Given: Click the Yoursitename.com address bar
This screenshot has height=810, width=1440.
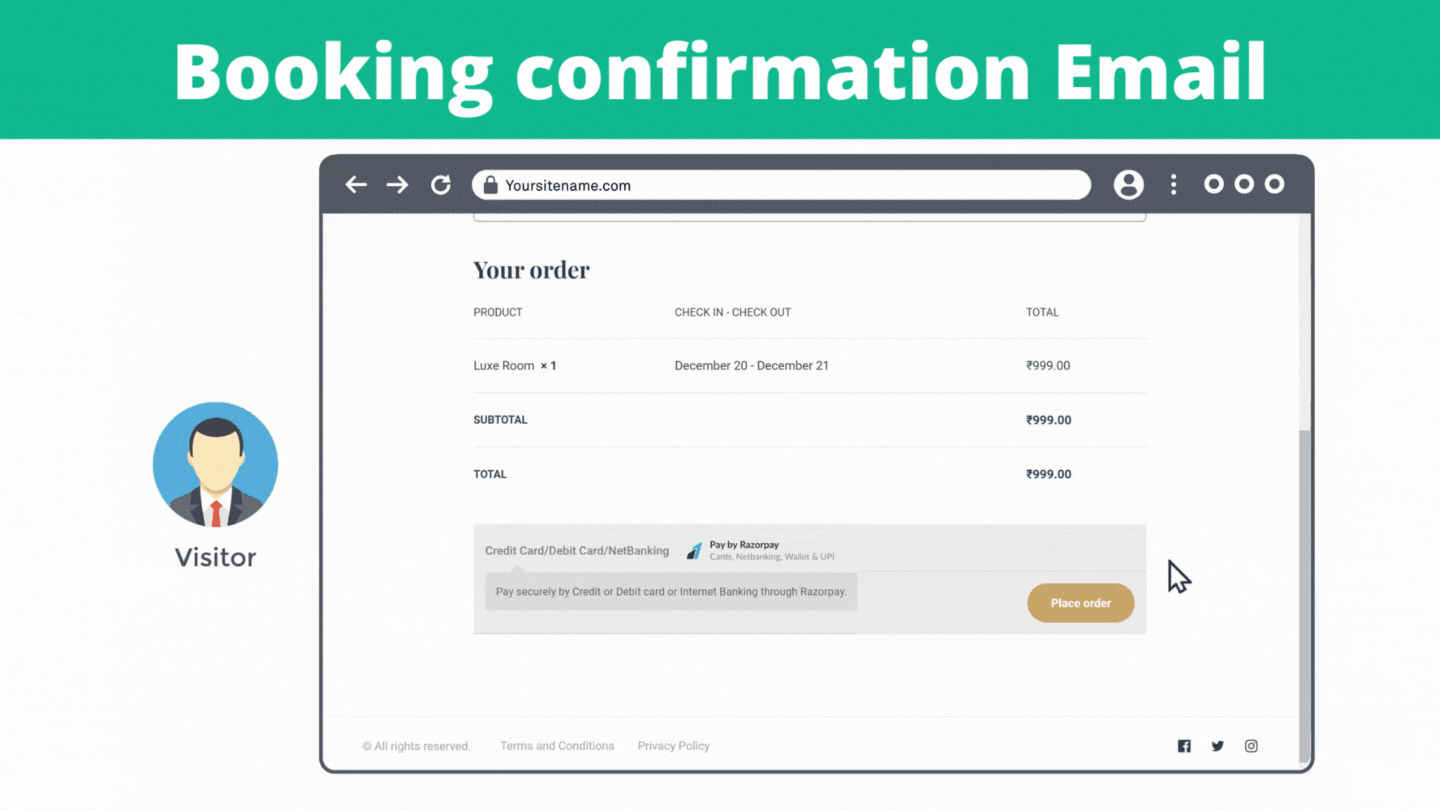Looking at the screenshot, I should click(x=780, y=185).
